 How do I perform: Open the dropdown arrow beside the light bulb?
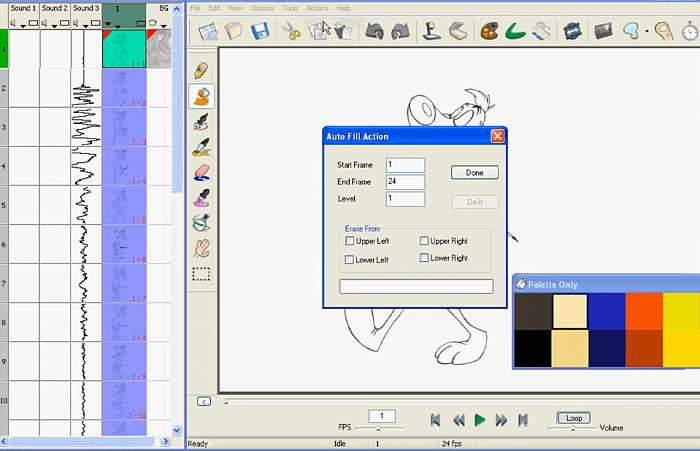tap(647, 31)
